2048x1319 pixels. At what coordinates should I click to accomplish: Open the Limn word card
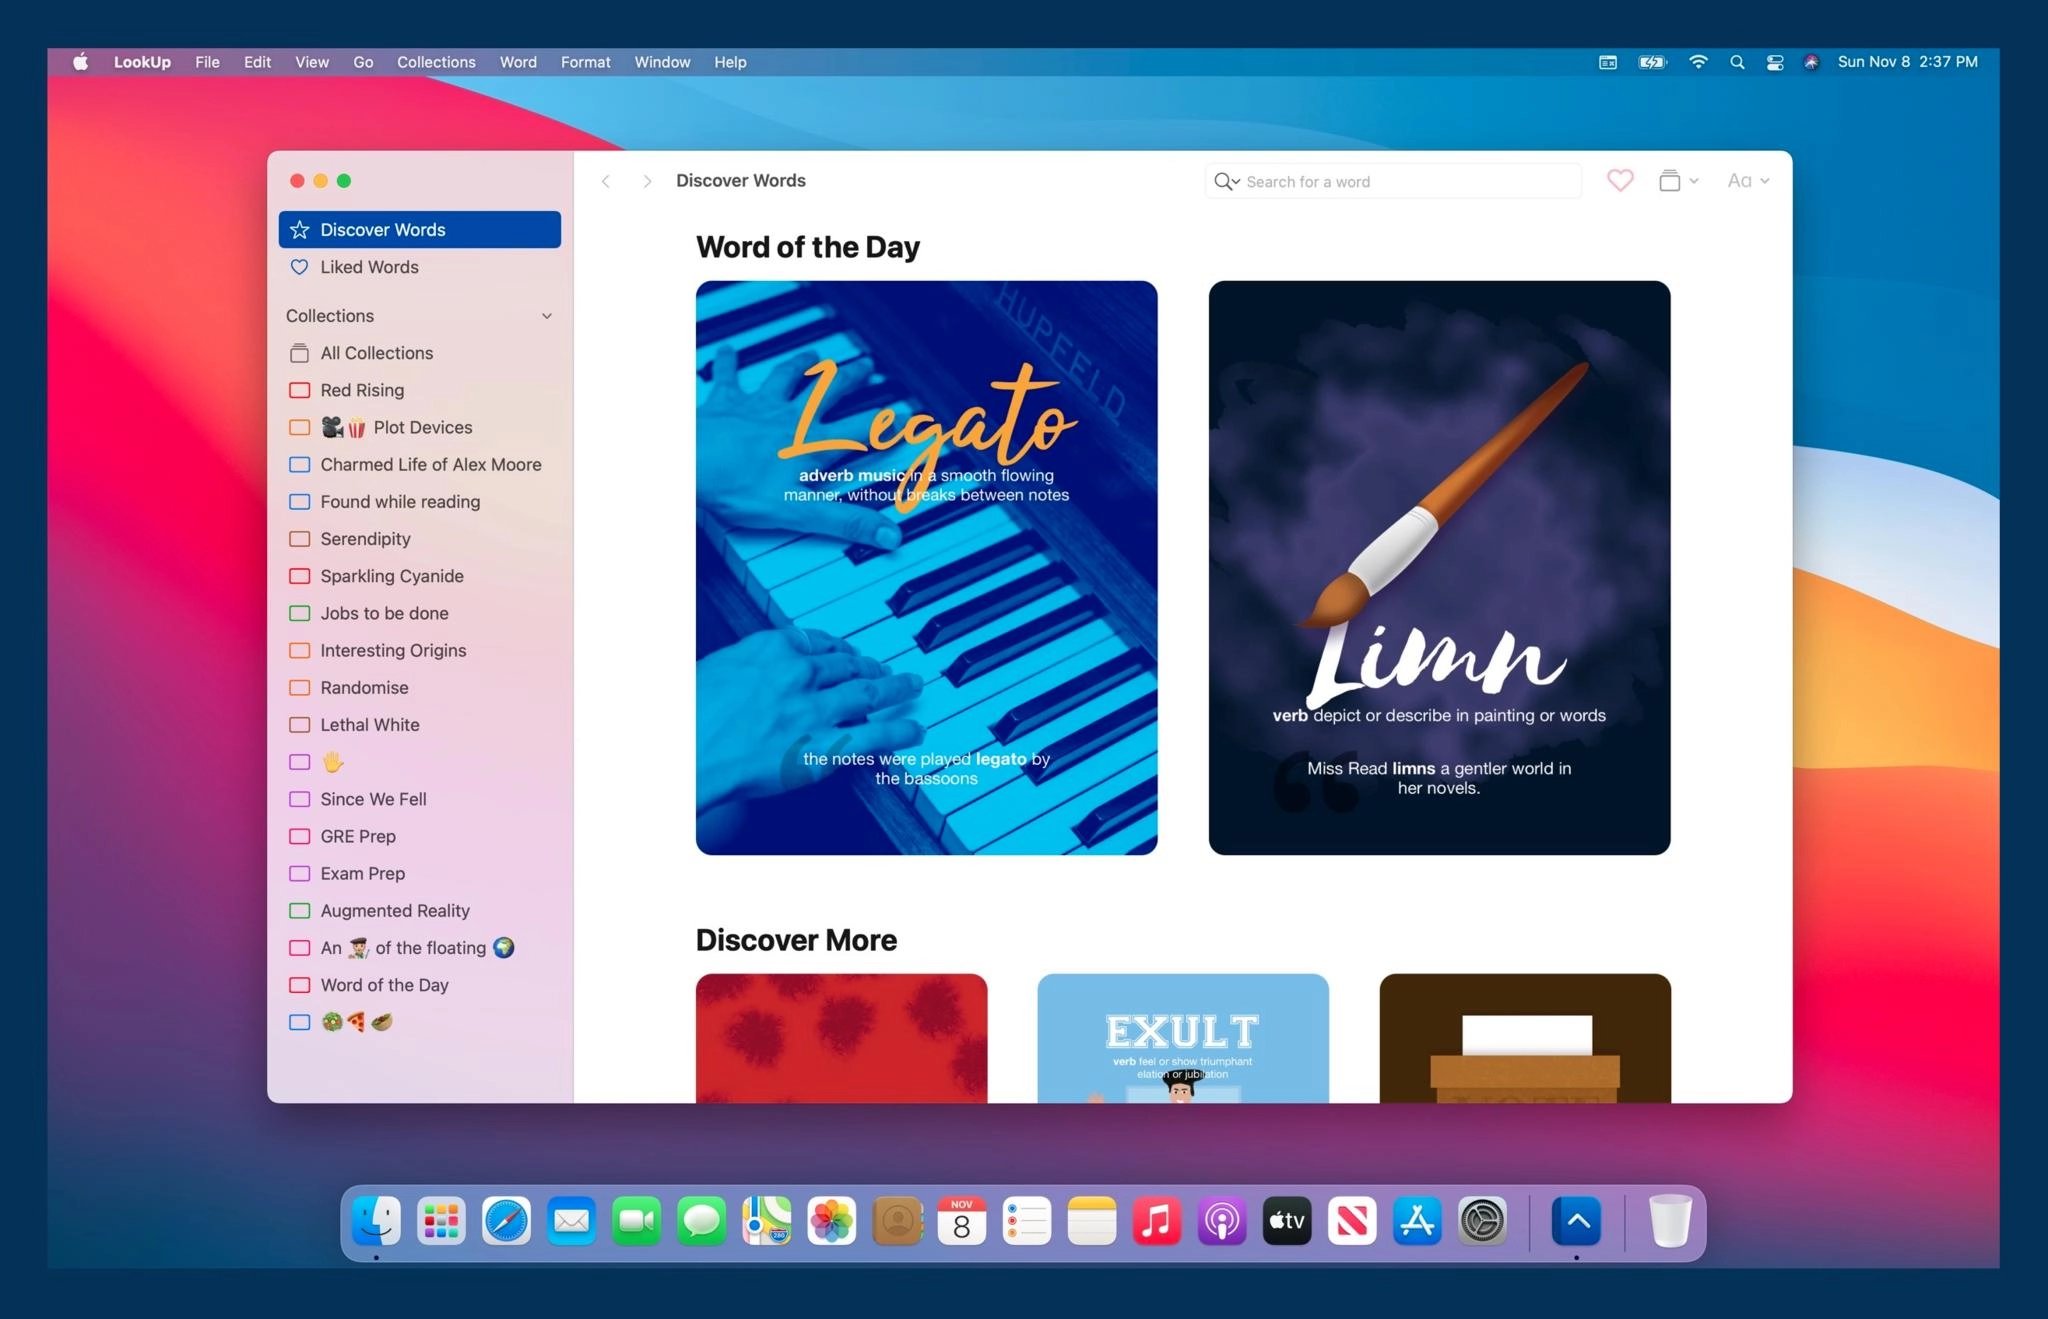point(1439,567)
